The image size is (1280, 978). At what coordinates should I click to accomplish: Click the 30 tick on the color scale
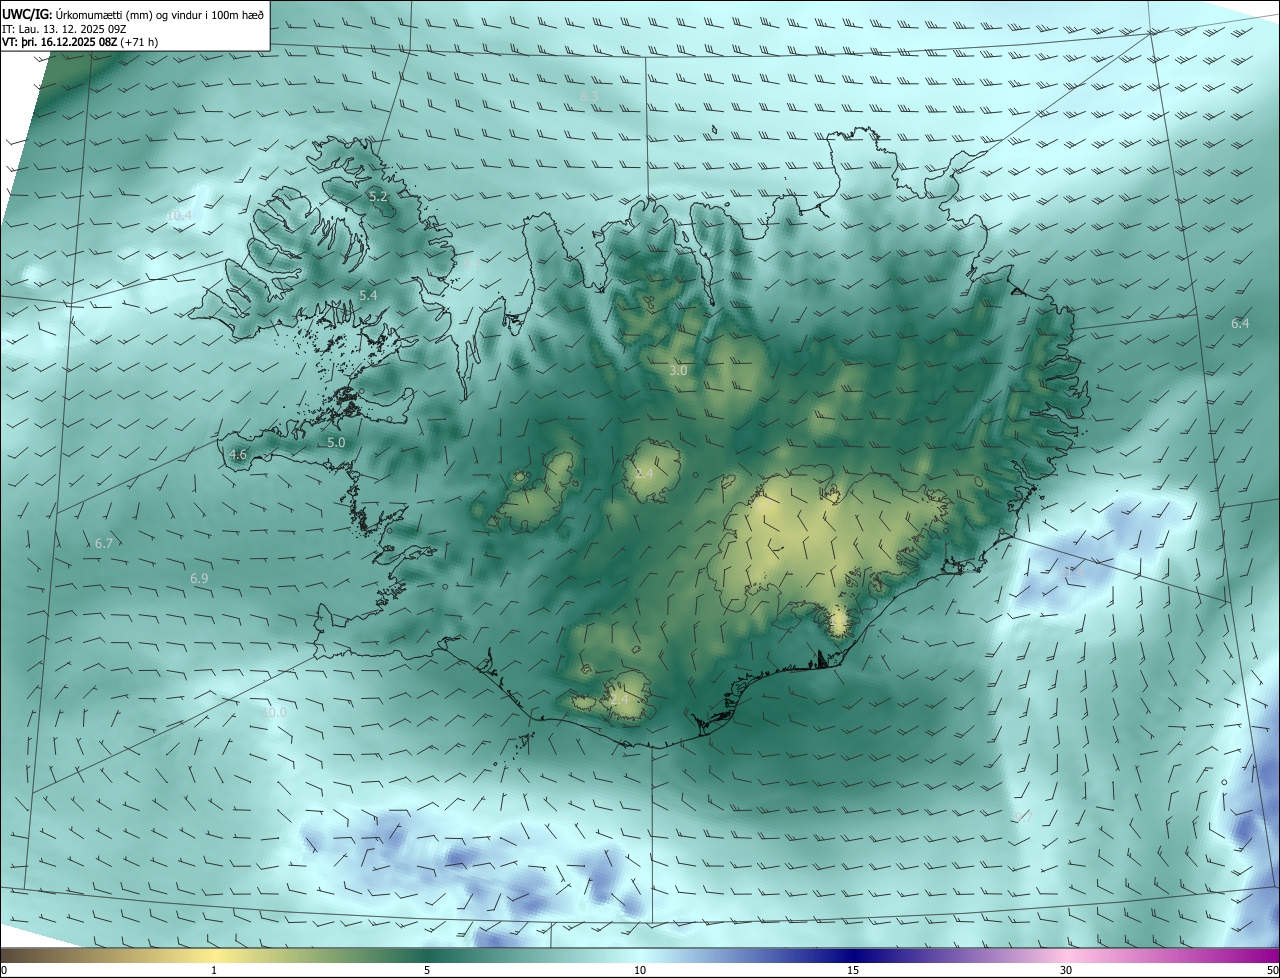click(x=1066, y=970)
